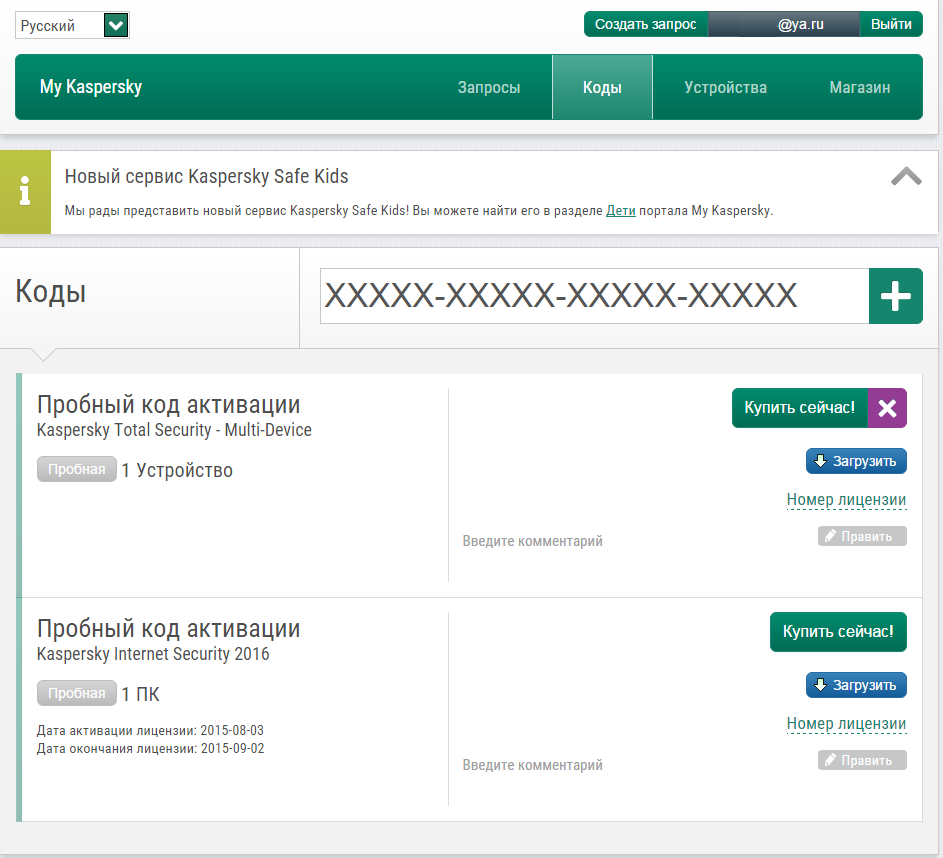
Task: Add code with the plus icon
Action: tap(895, 296)
